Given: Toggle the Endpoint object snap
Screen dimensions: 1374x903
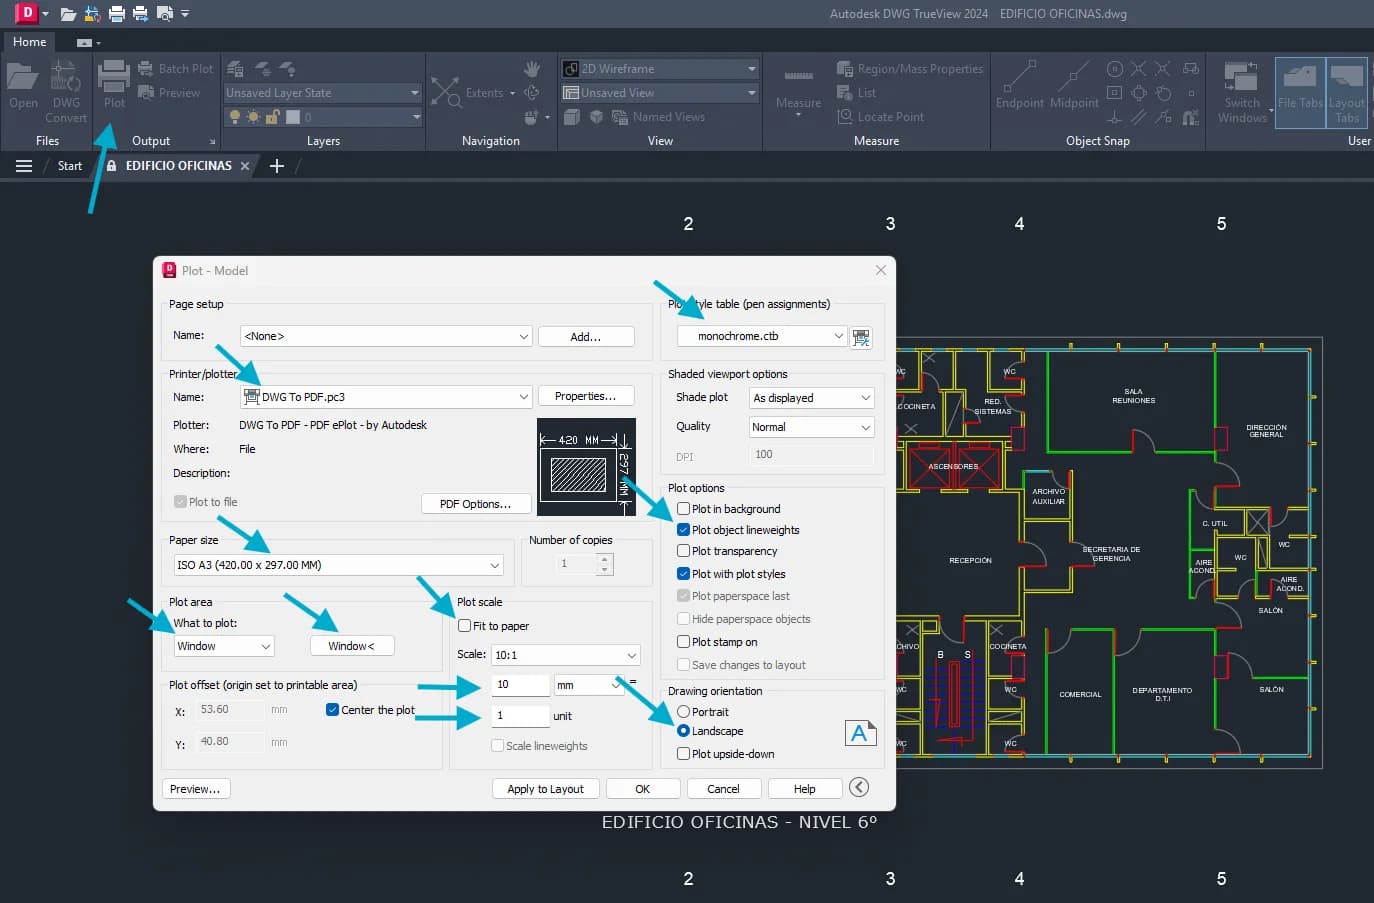Looking at the screenshot, I should (1019, 84).
